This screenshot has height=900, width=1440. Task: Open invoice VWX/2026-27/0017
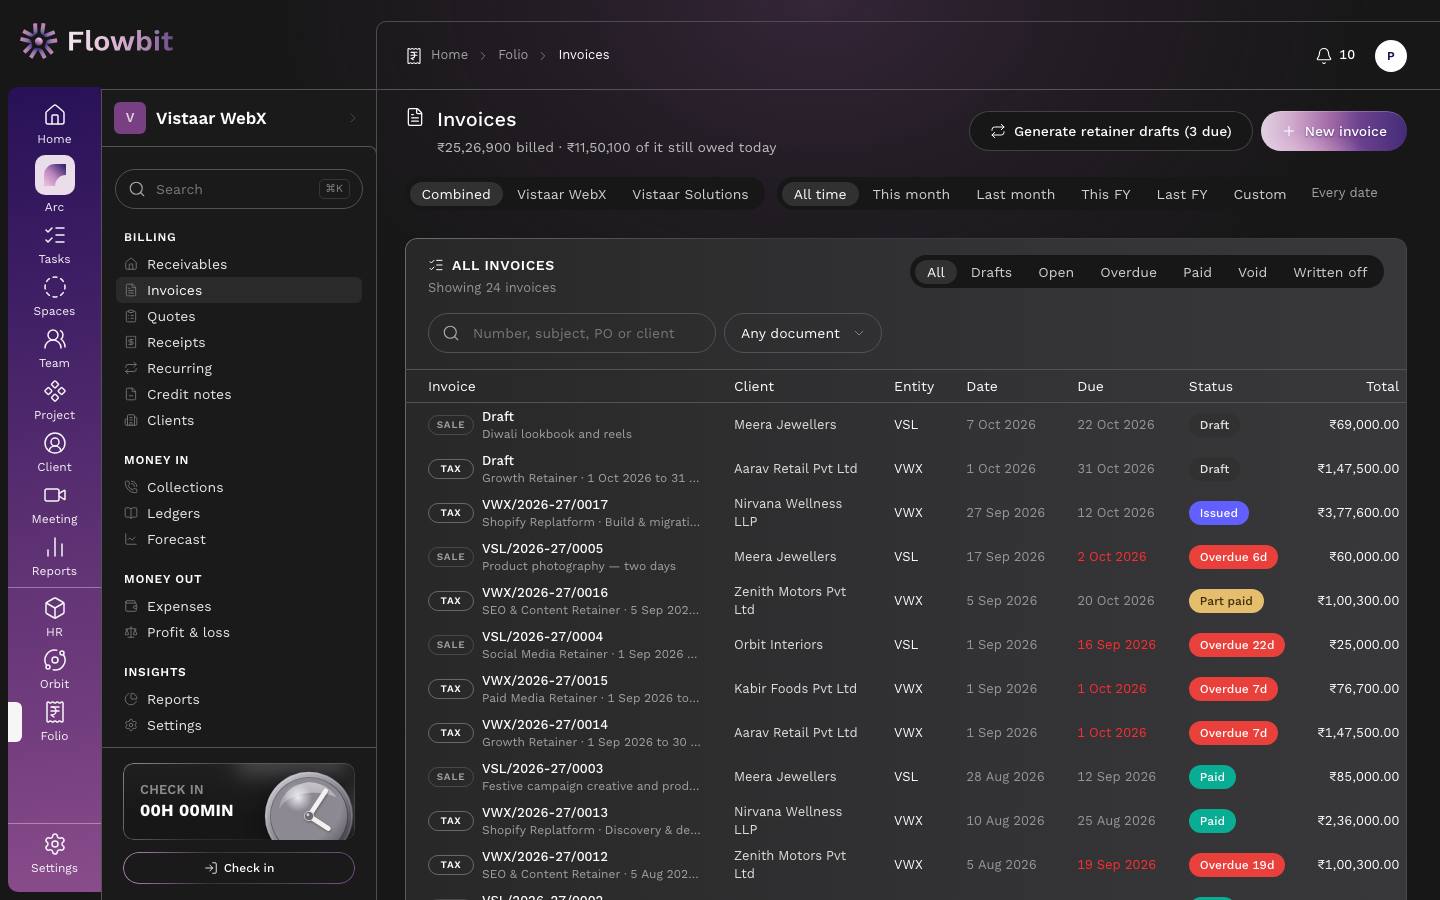coord(545,505)
